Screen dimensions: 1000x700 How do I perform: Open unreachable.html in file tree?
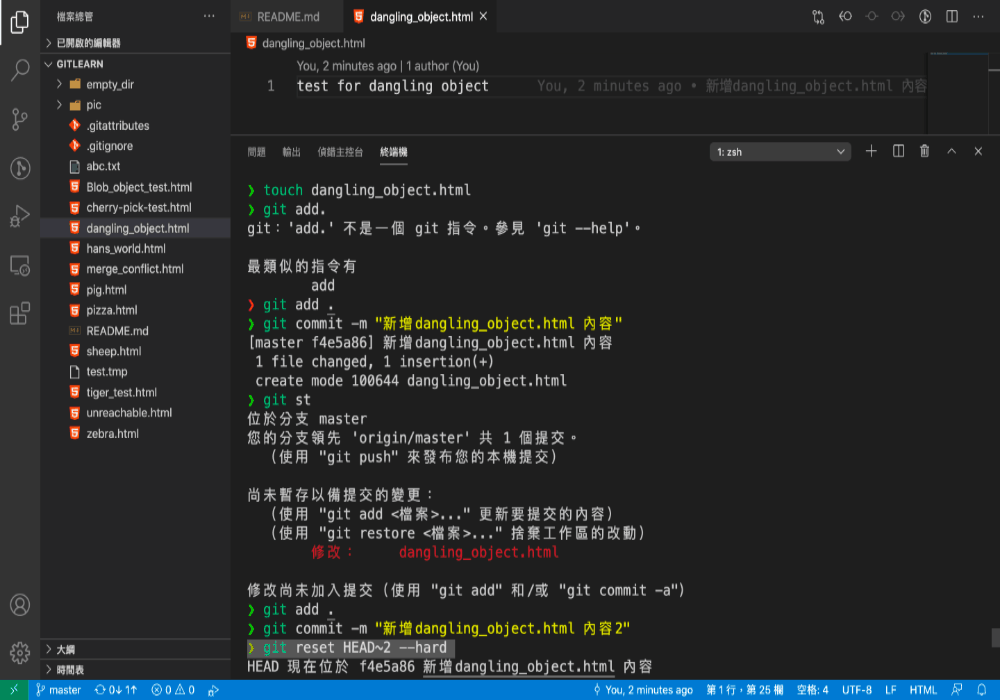pyautogui.click(x=135, y=412)
